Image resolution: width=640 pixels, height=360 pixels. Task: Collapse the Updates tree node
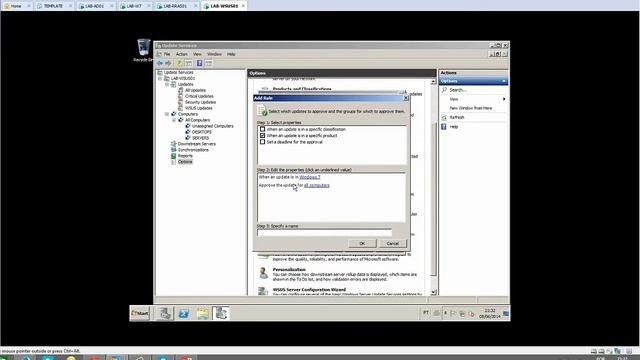coord(167,84)
